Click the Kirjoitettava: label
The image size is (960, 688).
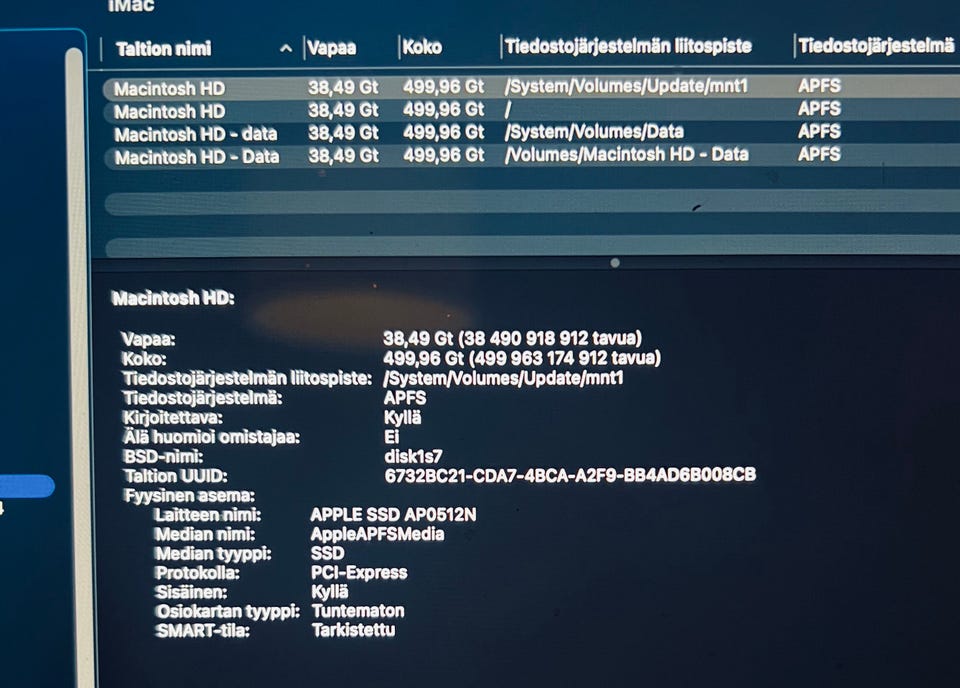coord(173,417)
